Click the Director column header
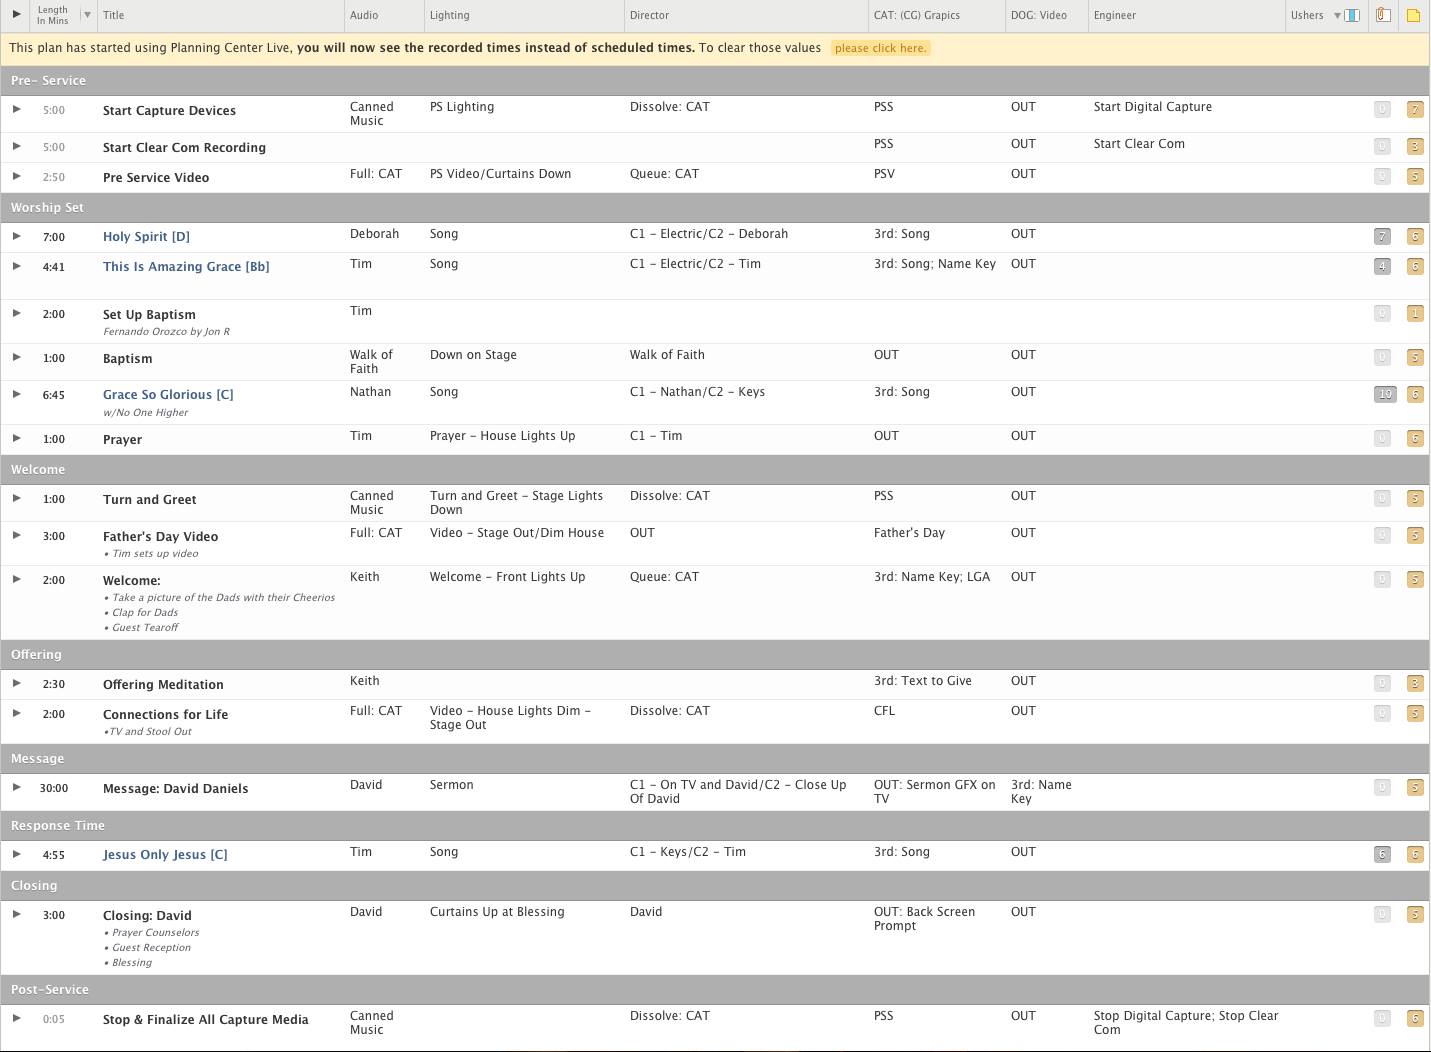1431x1052 pixels. [x=649, y=15]
